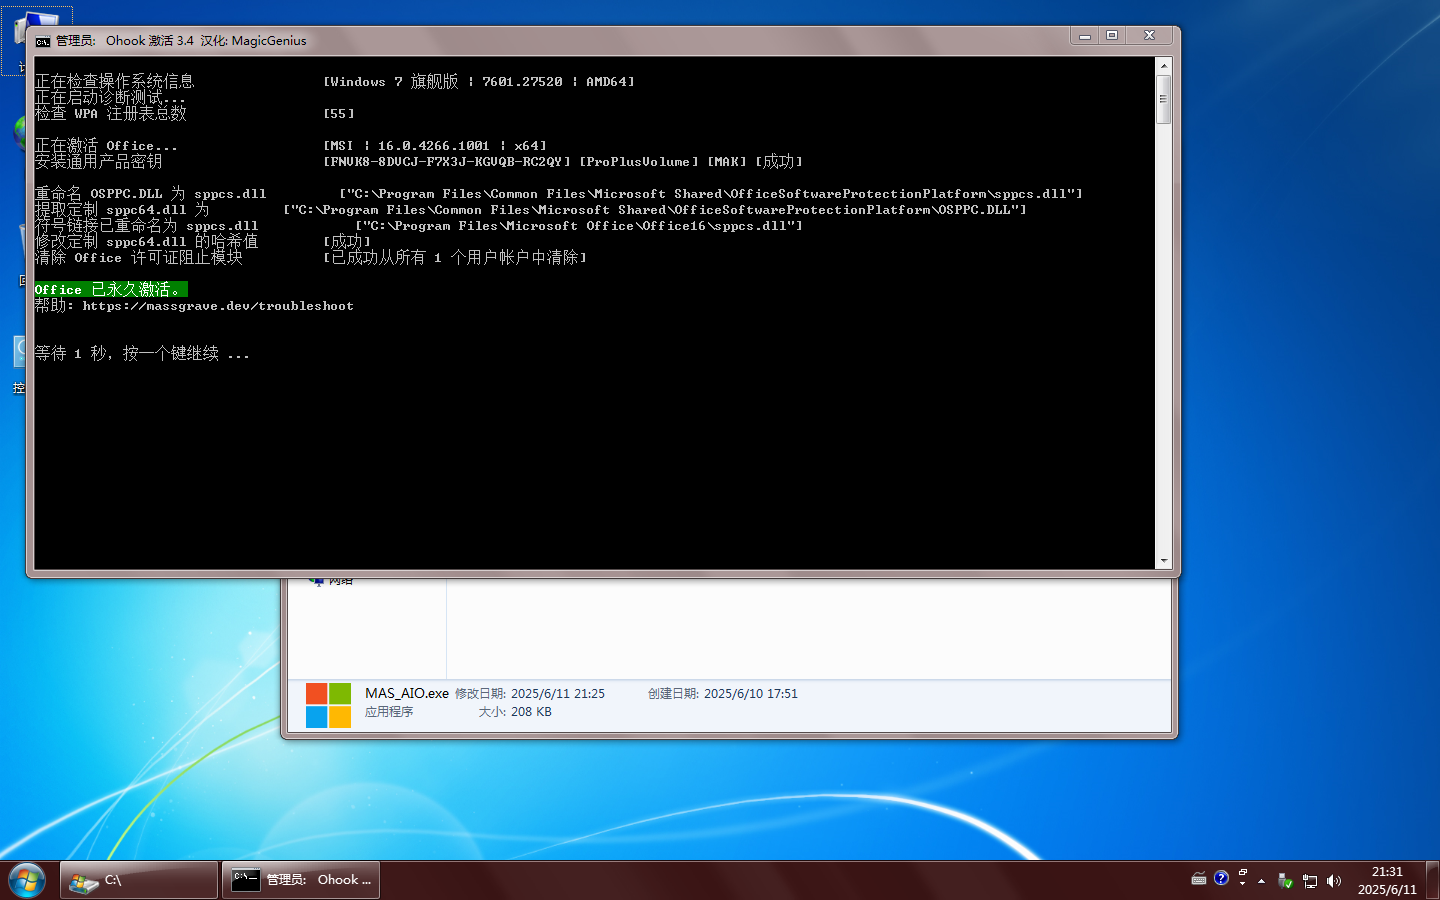Click the blue language bar help icon
Viewport: 1440px width, 900px height.
point(1221,878)
